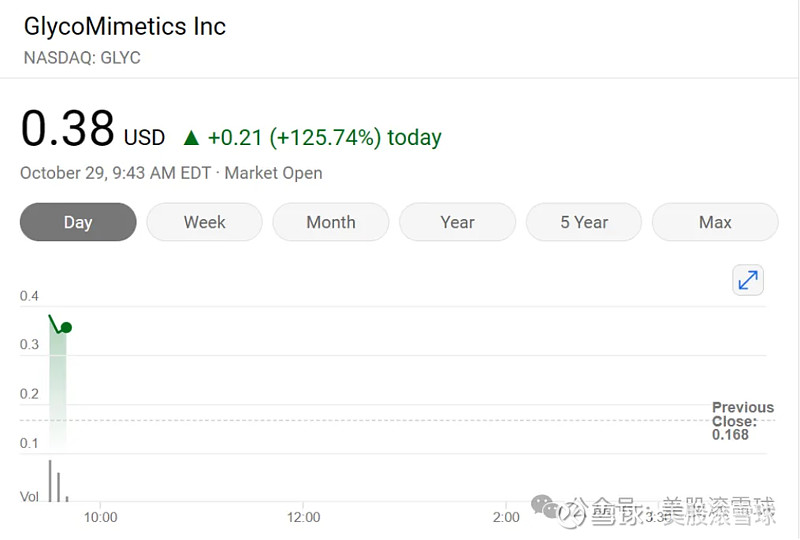Screen dimensions: 800x540
Task: Click the green current price dot
Action: click(x=66, y=328)
